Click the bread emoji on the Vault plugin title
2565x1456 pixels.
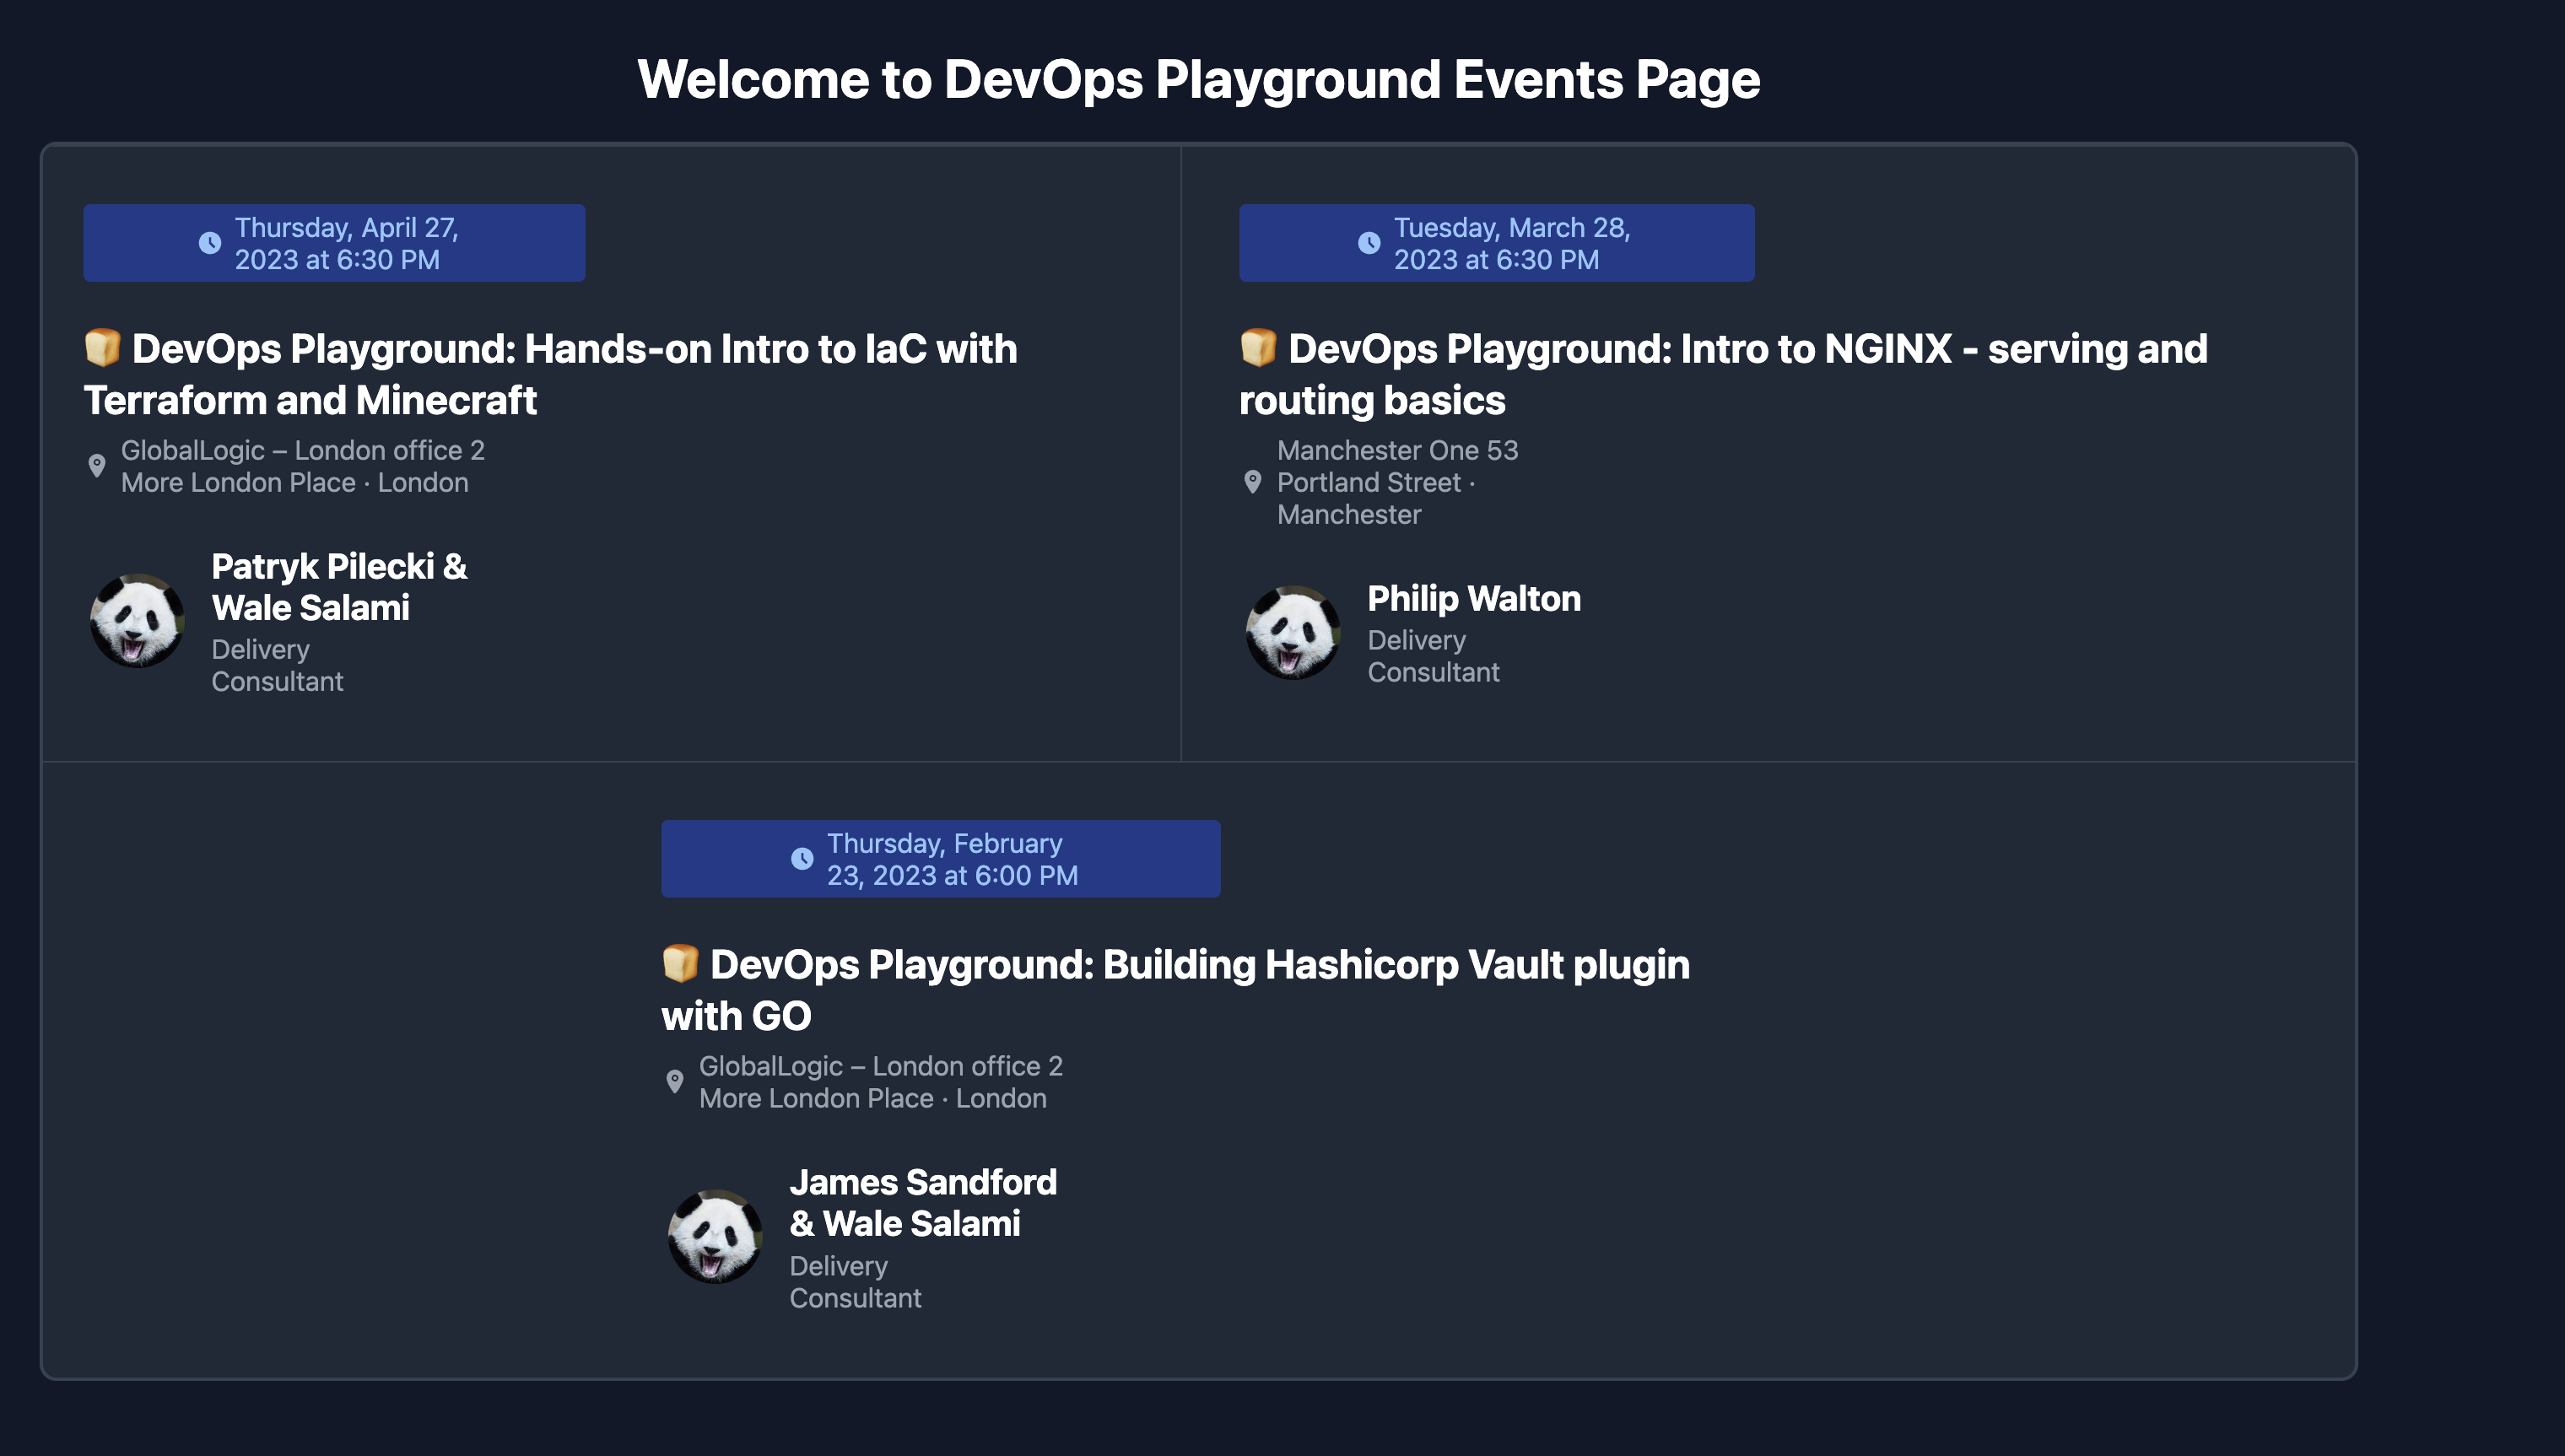pos(681,964)
